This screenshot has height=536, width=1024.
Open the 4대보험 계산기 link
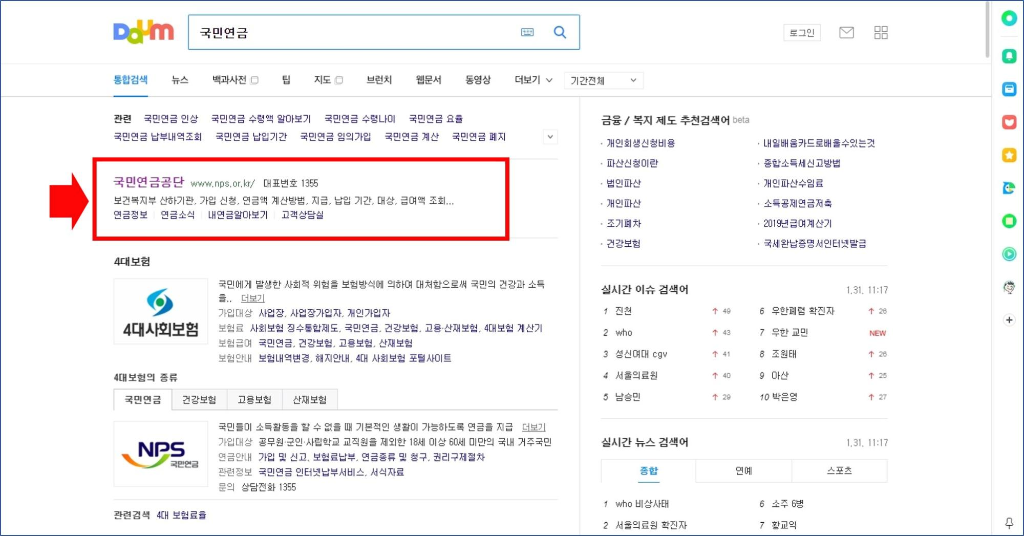(513, 328)
